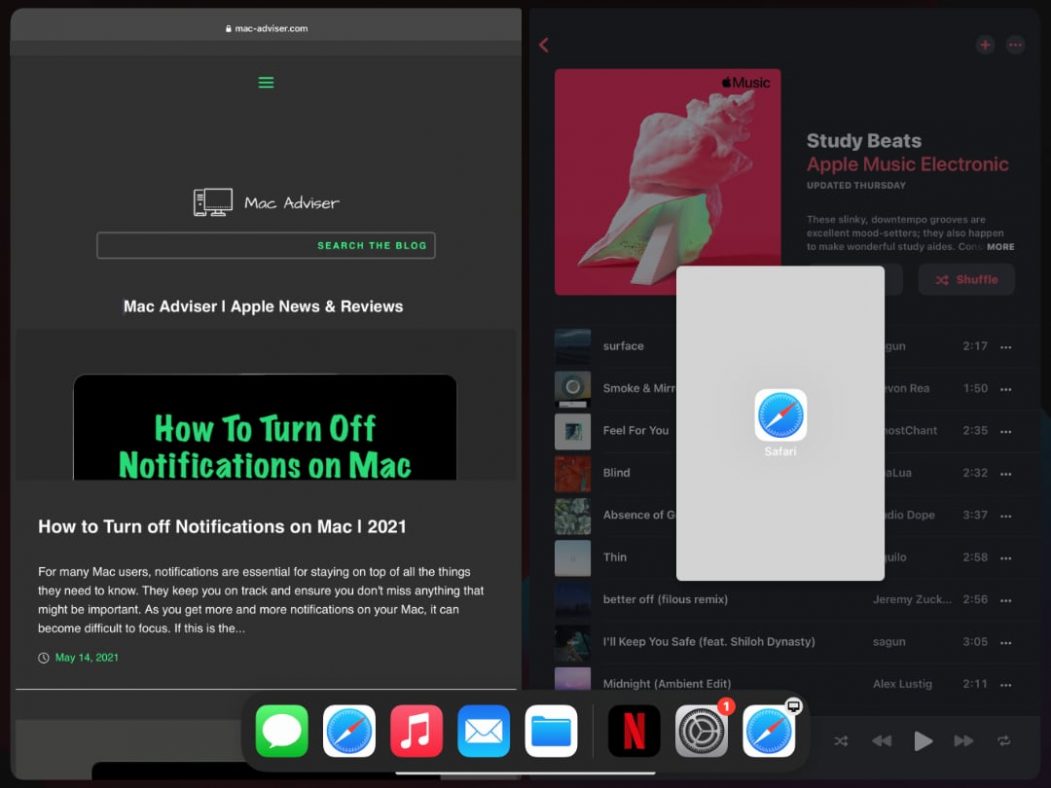This screenshot has height=788, width=1051.
Task: Open the Files app from the dock
Action: 550,731
